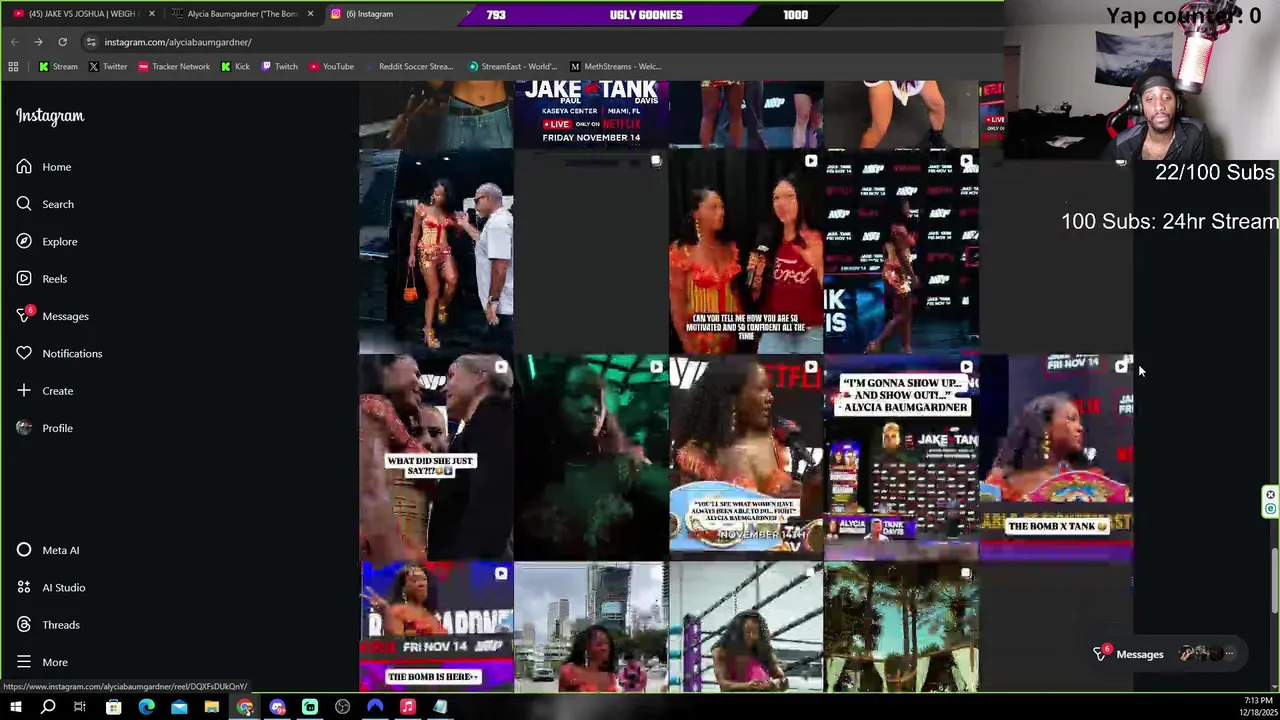Open the Reddit Soccer Streams bookmark
Image resolution: width=1280 pixels, height=720 pixels.
410,67
